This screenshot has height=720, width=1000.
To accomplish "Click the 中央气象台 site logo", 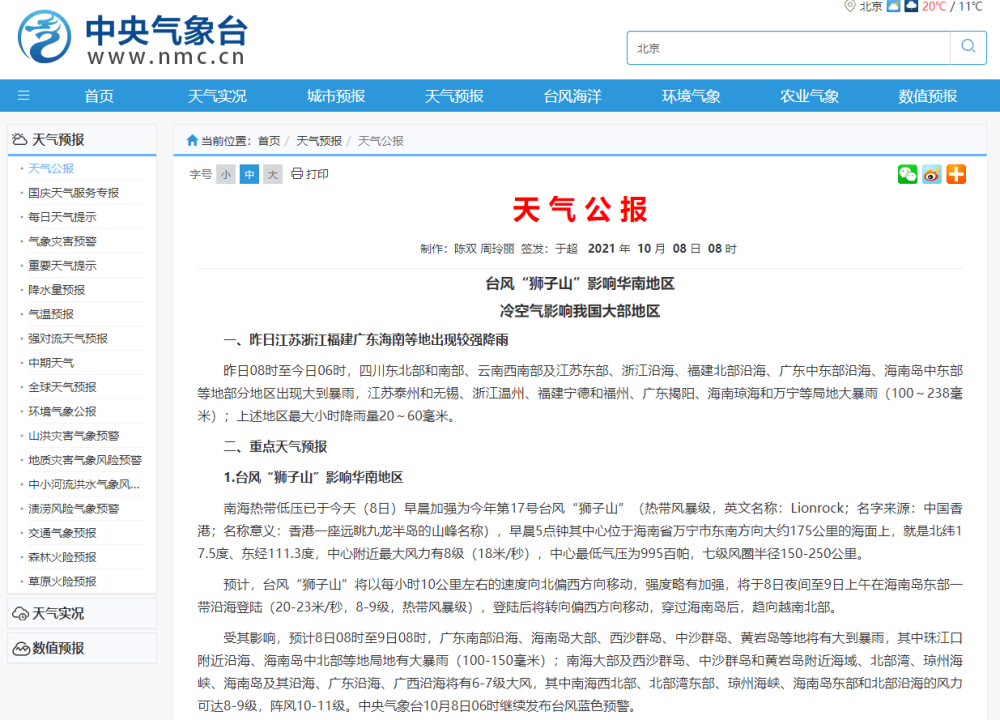I will tap(132, 40).
